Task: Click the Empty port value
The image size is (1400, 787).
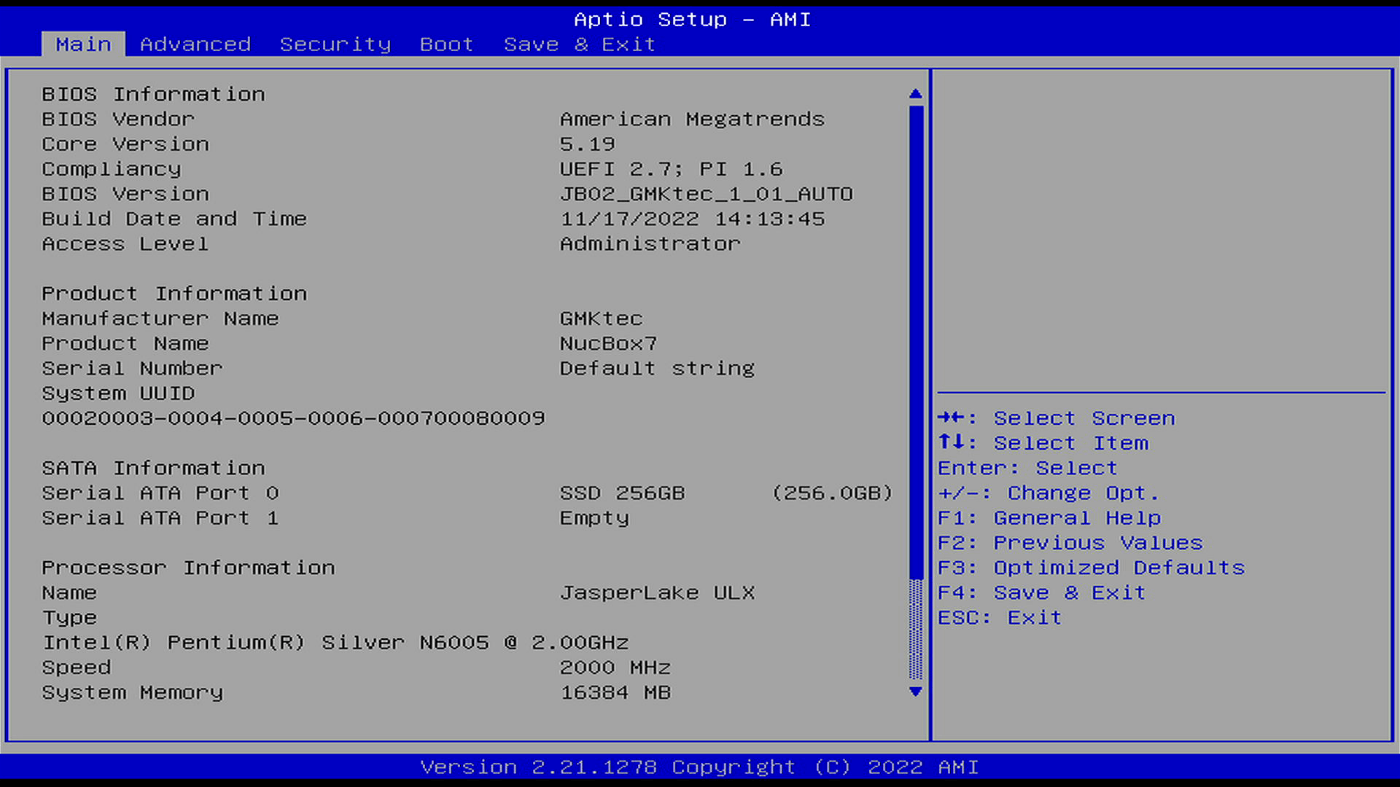Action: click(x=594, y=518)
